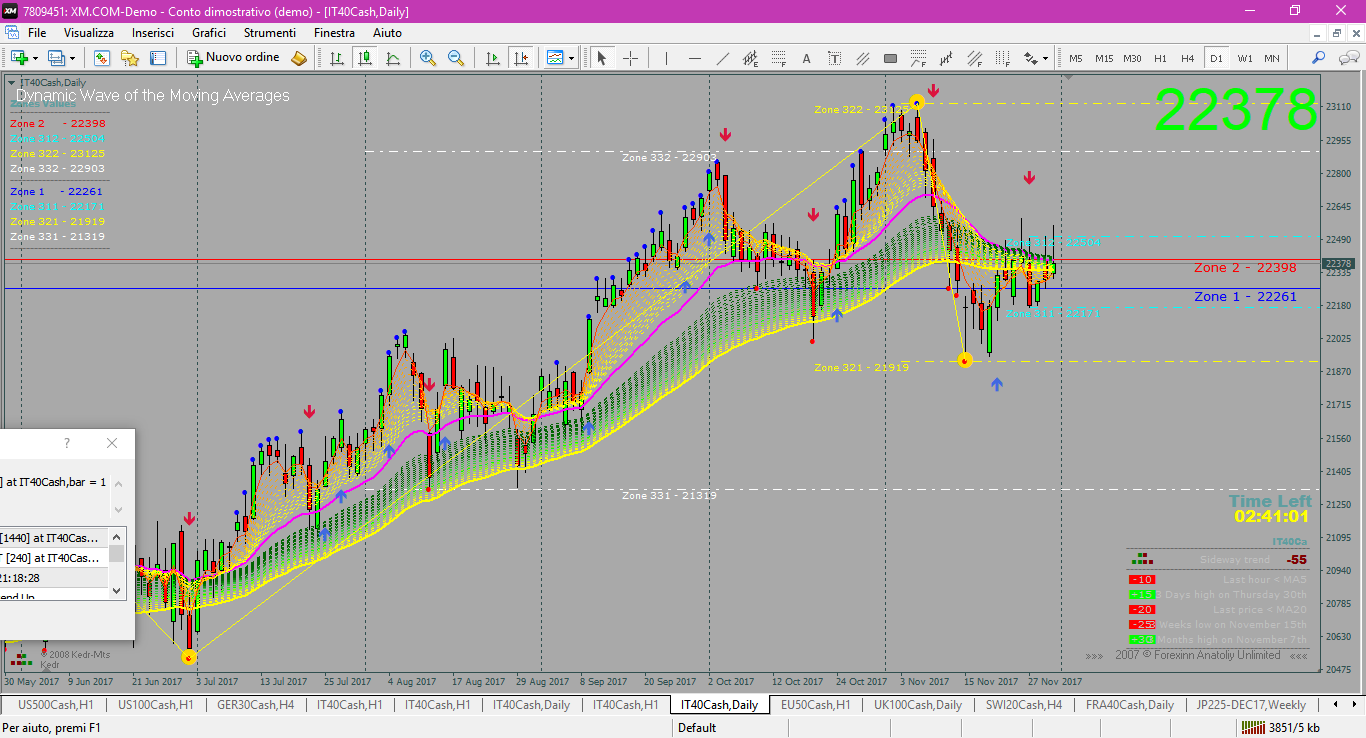1366x738 pixels.
Task: Select the Fibonacci time zones tool
Action: pyautogui.click(x=1003, y=58)
